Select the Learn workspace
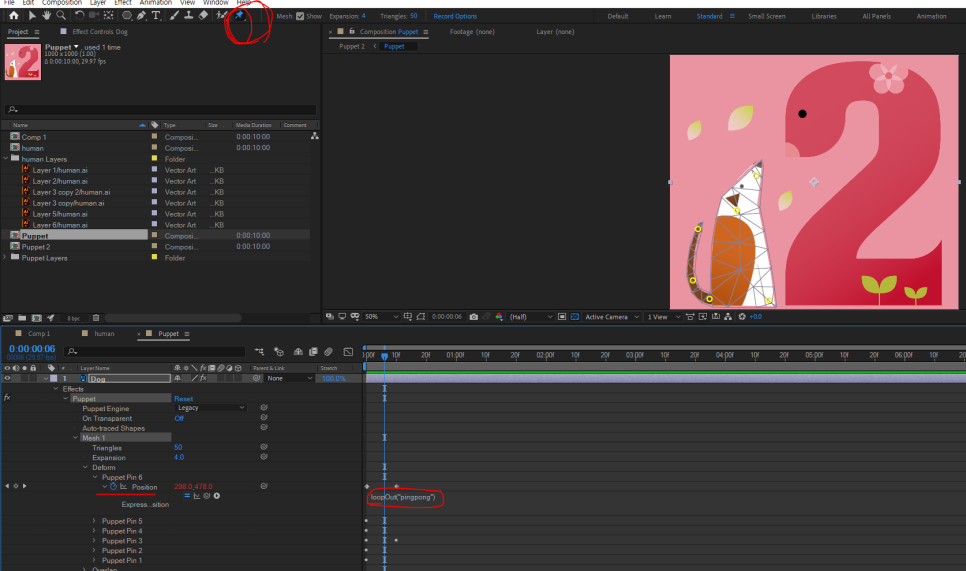The image size is (966, 571). [x=663, y=16]
